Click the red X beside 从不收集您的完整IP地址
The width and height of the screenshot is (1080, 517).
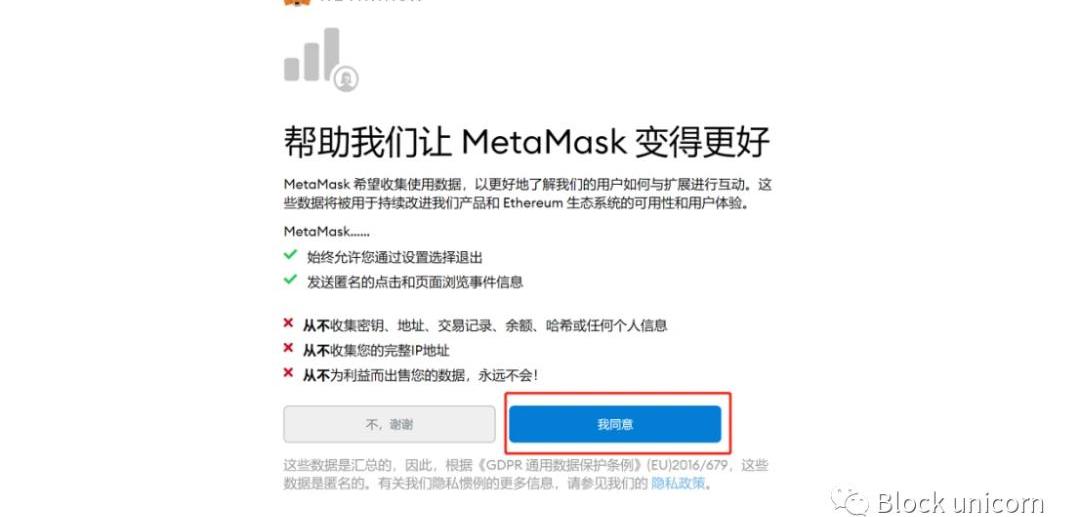[x=289, y=348]
